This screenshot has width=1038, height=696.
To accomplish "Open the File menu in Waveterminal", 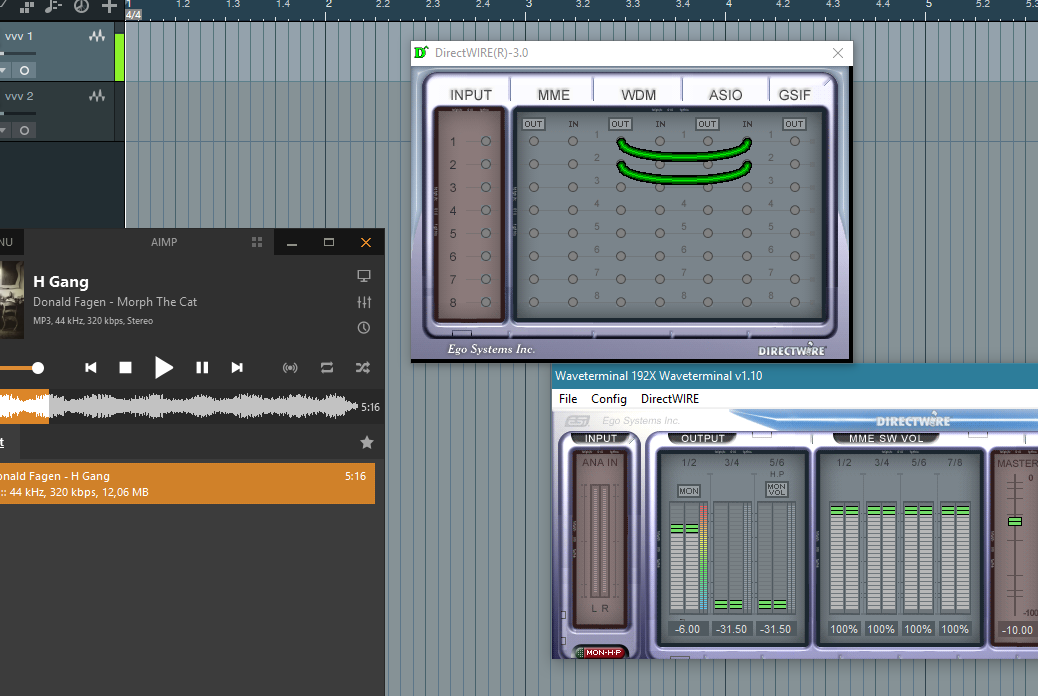I will click(x=568, y=399).
